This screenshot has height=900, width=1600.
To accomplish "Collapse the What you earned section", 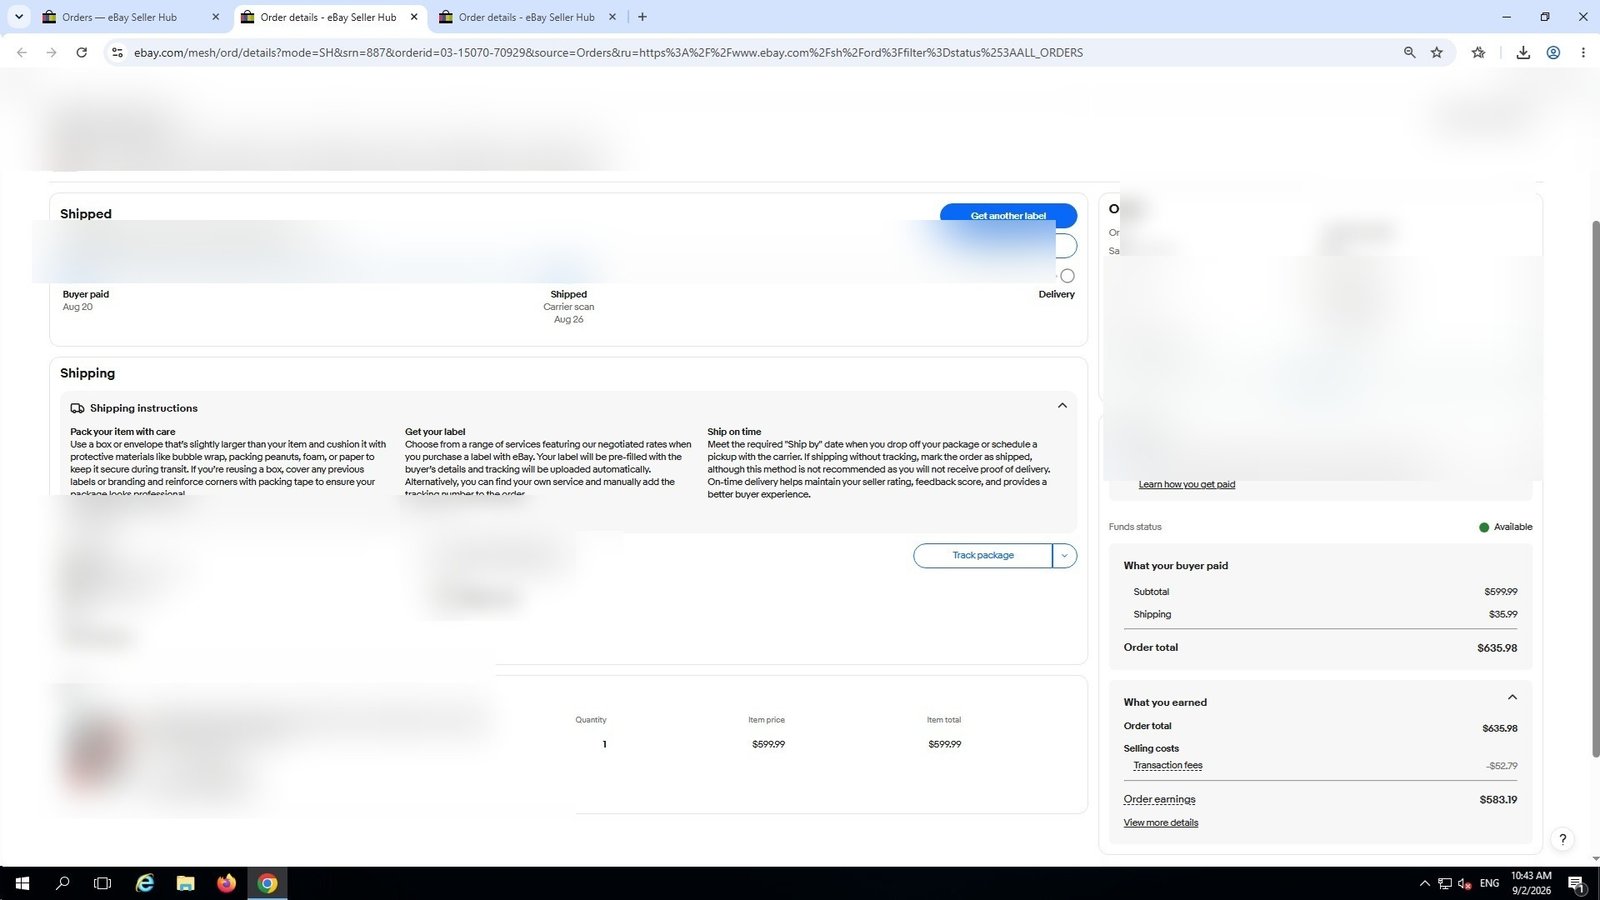I will [1512, 697].
